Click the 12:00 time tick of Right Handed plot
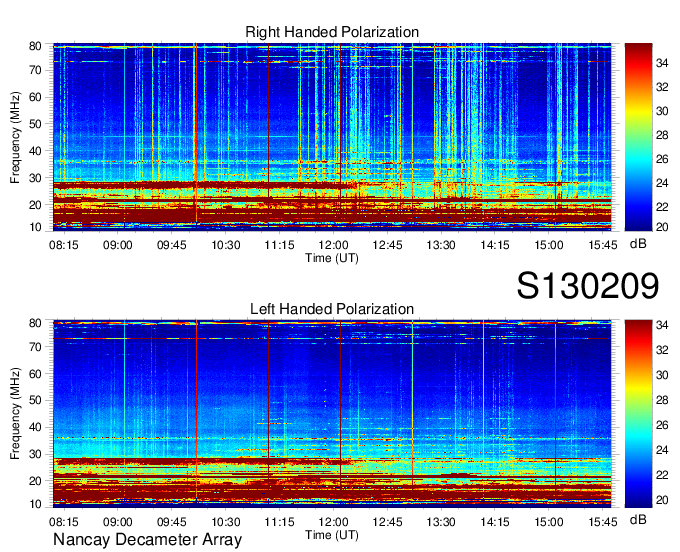The height and width of the screenshot is (552, 680). pos(333,245)
